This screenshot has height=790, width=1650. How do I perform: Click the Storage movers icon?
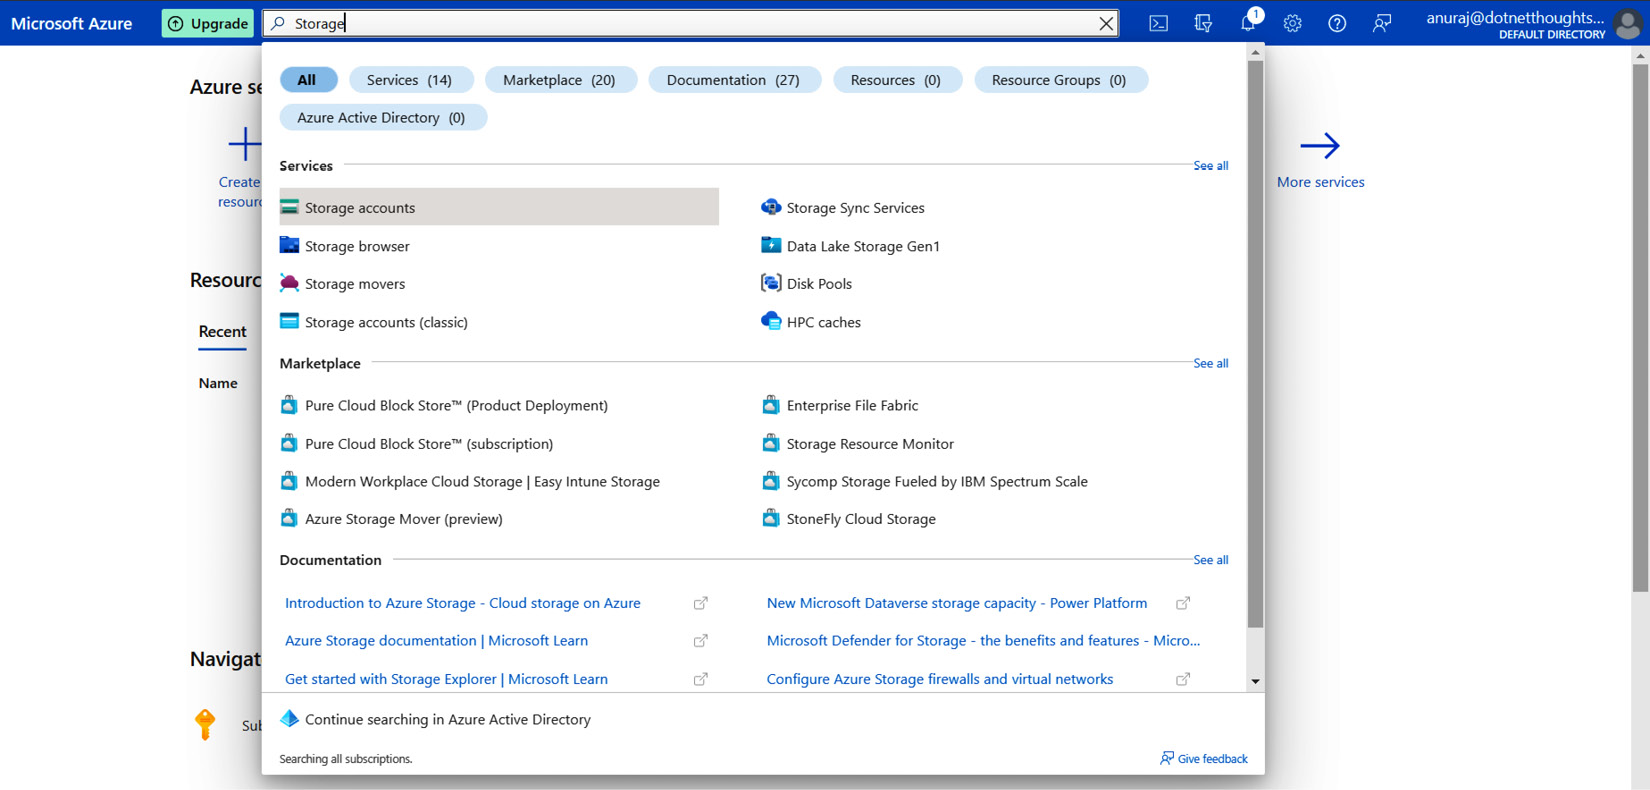(289, 283)
